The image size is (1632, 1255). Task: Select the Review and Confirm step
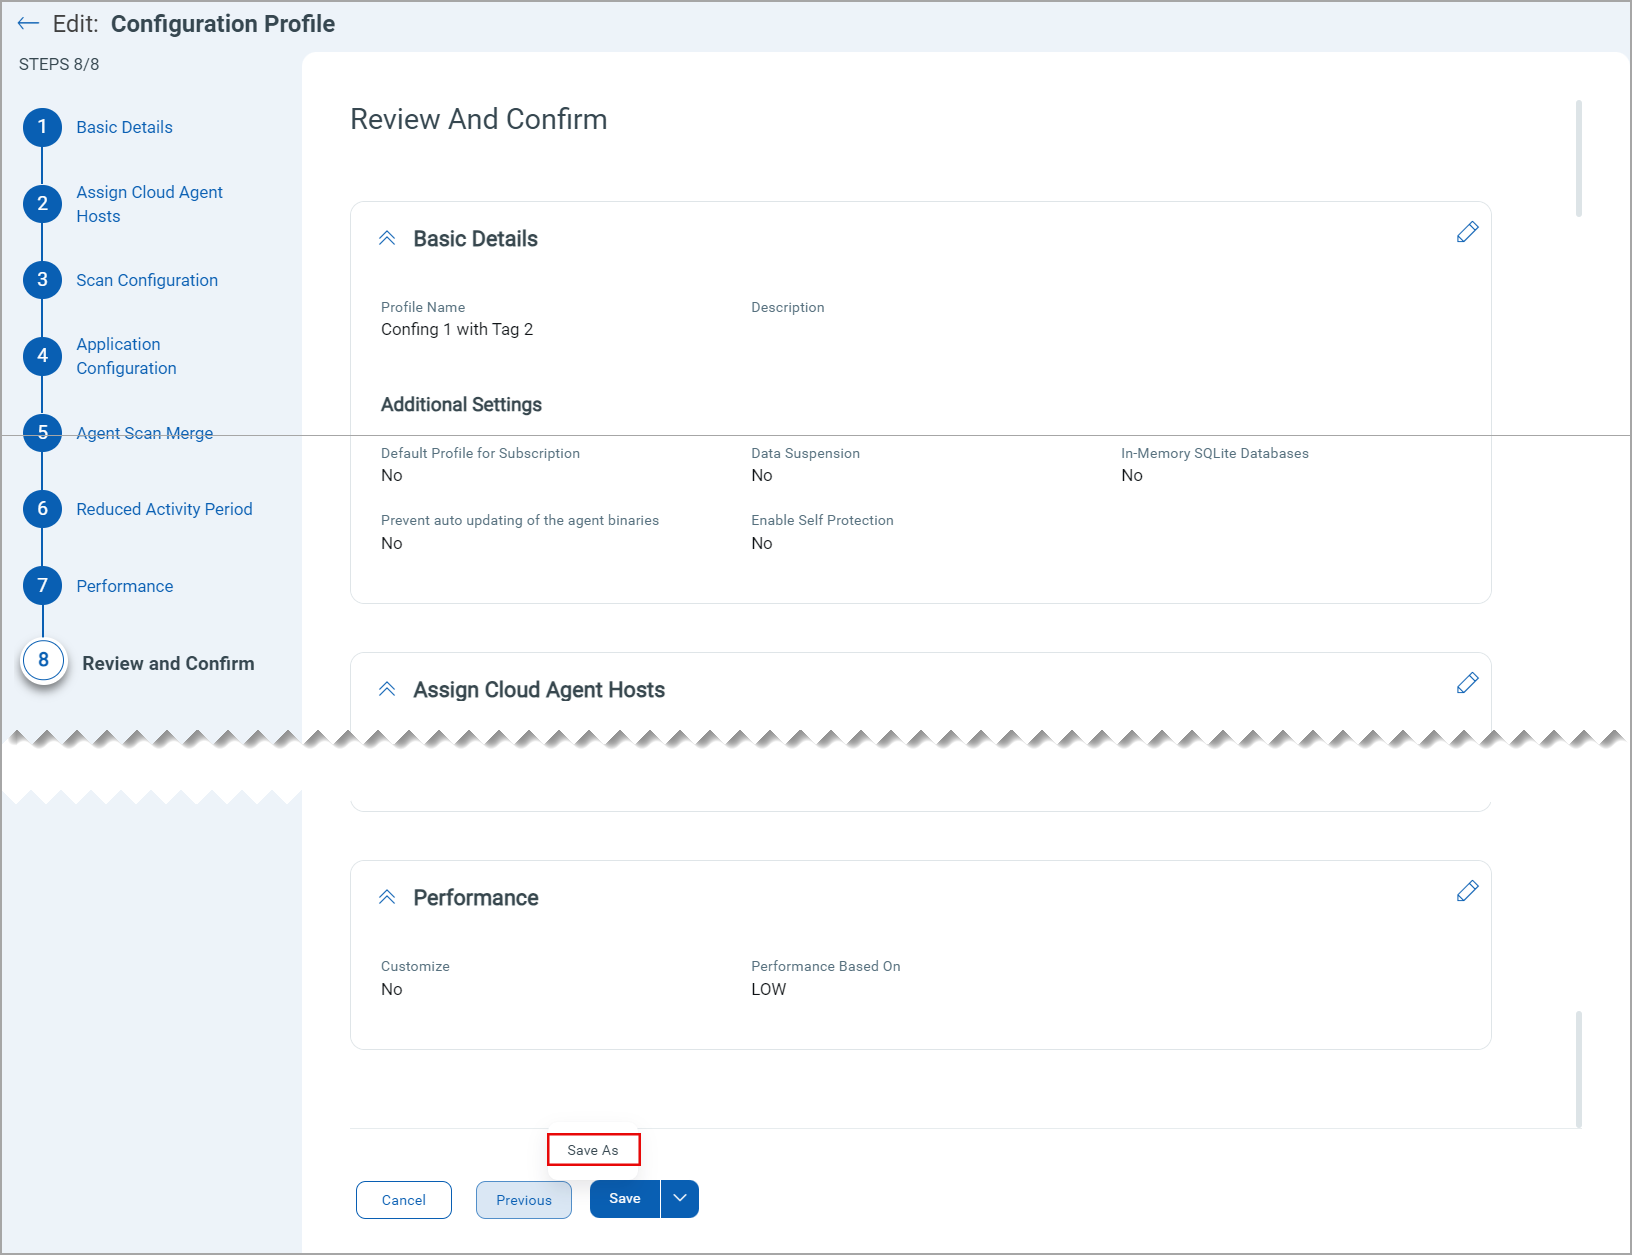168,663
